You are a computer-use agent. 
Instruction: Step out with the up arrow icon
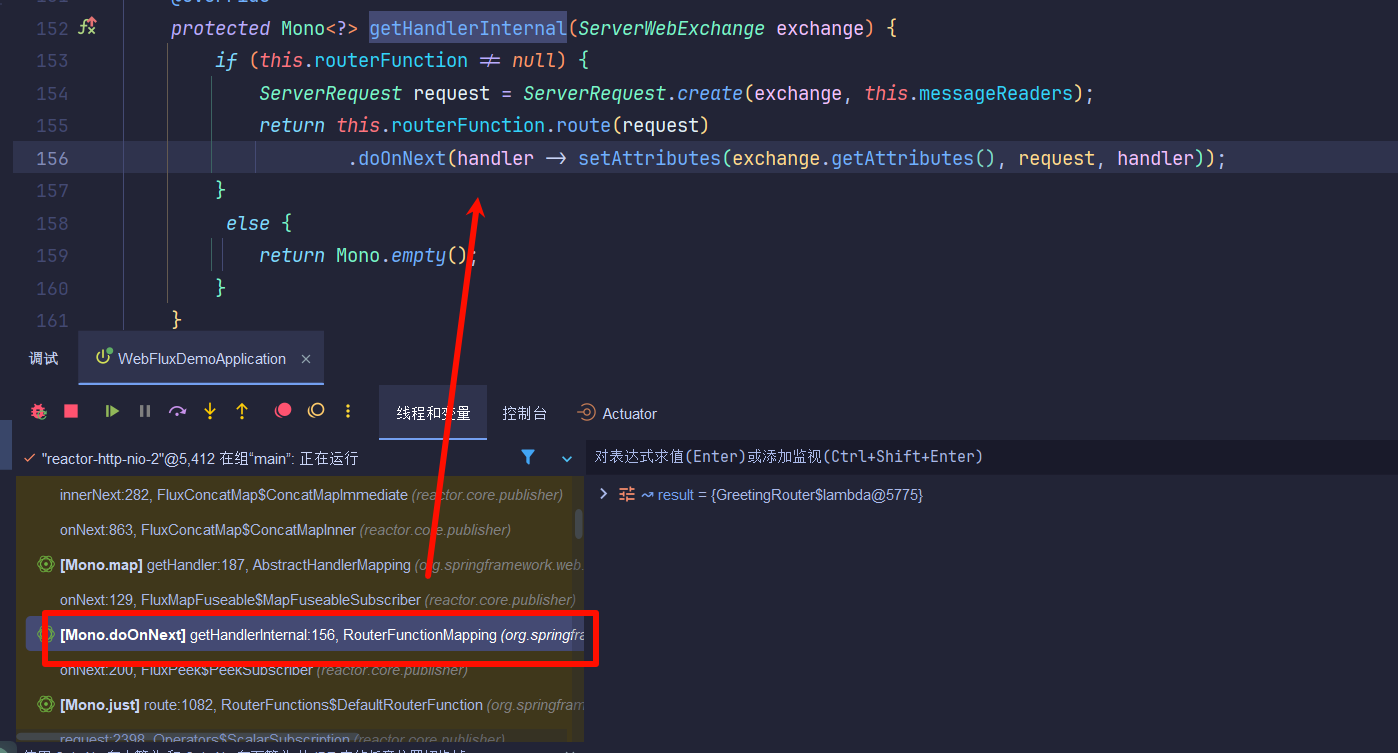pos(242,411)
